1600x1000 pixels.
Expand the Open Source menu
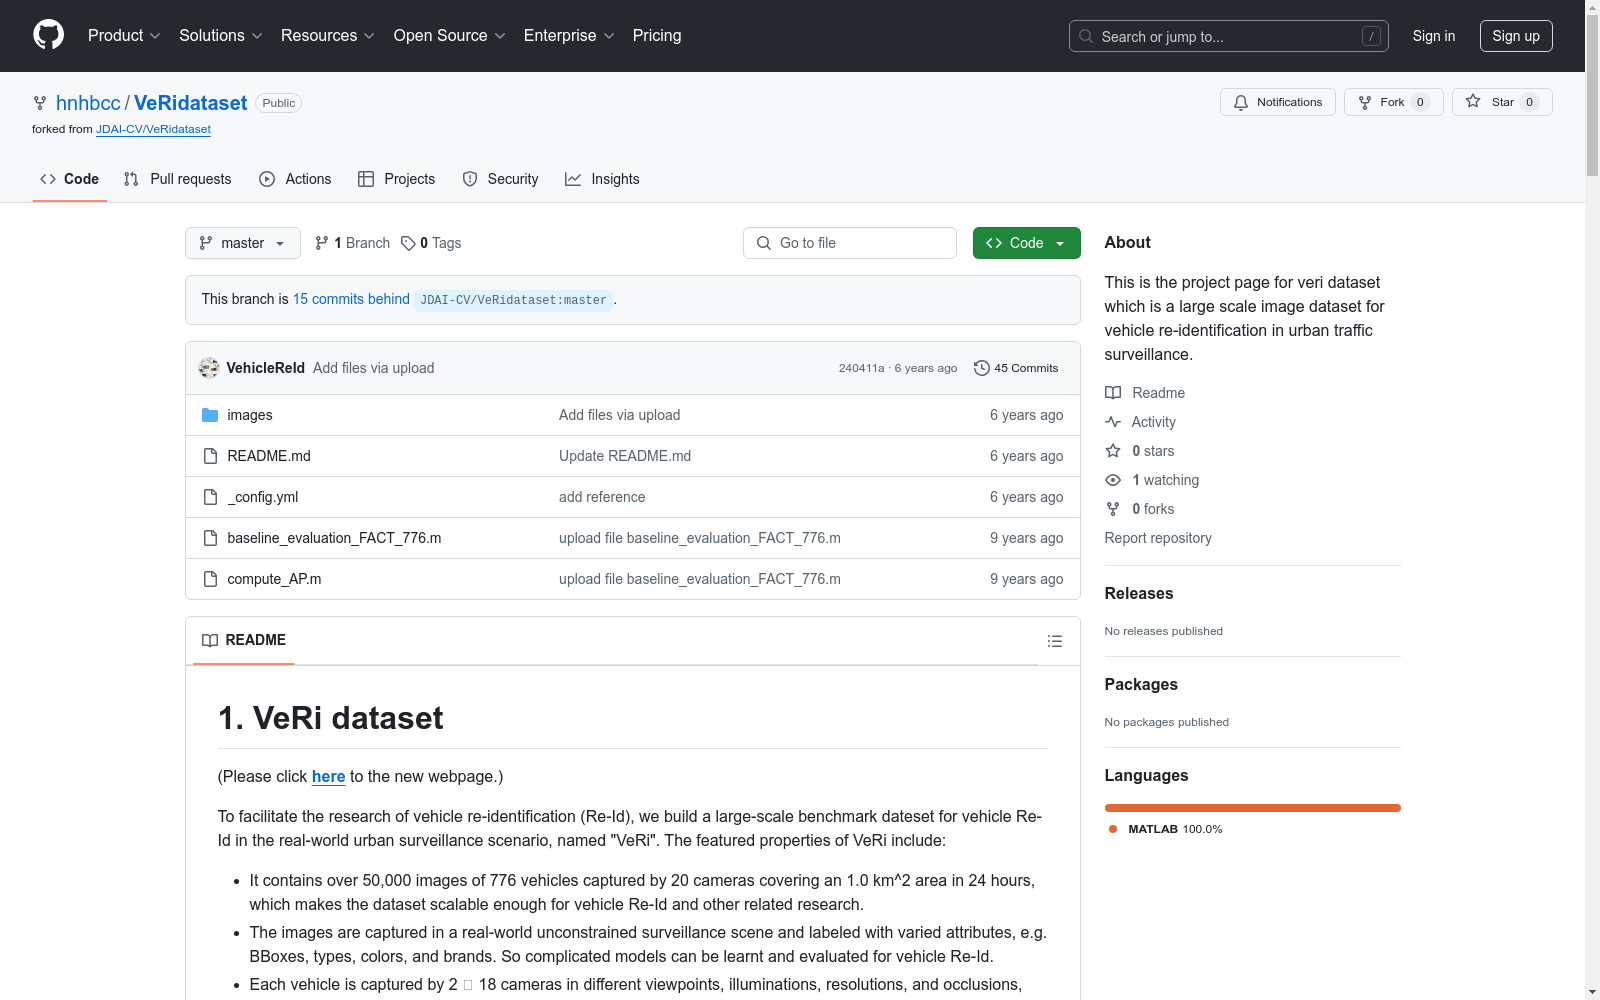[450, 36]
